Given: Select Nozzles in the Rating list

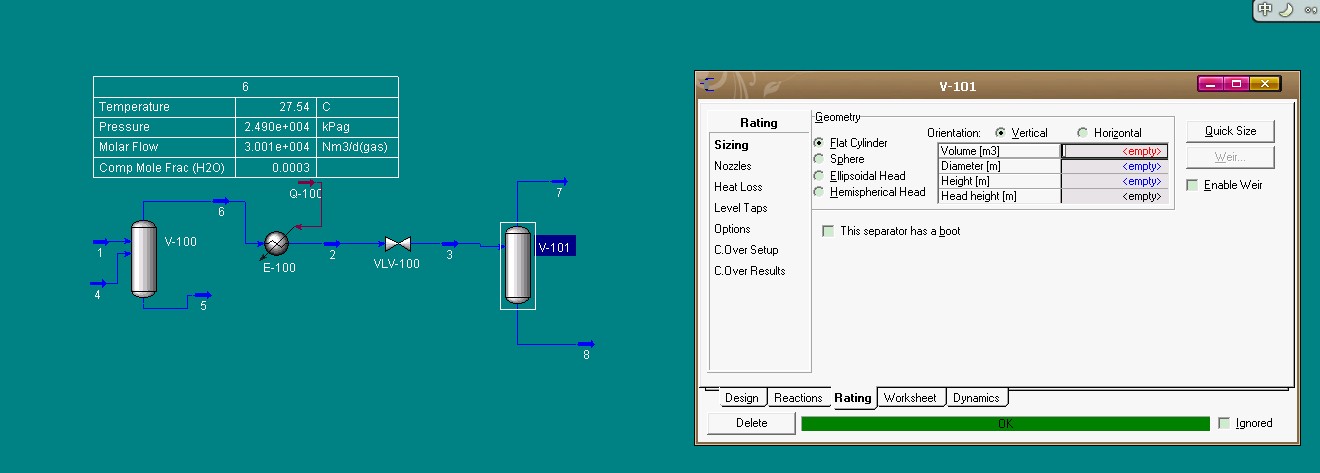Looking at the screenshot, I should (733, 166).
